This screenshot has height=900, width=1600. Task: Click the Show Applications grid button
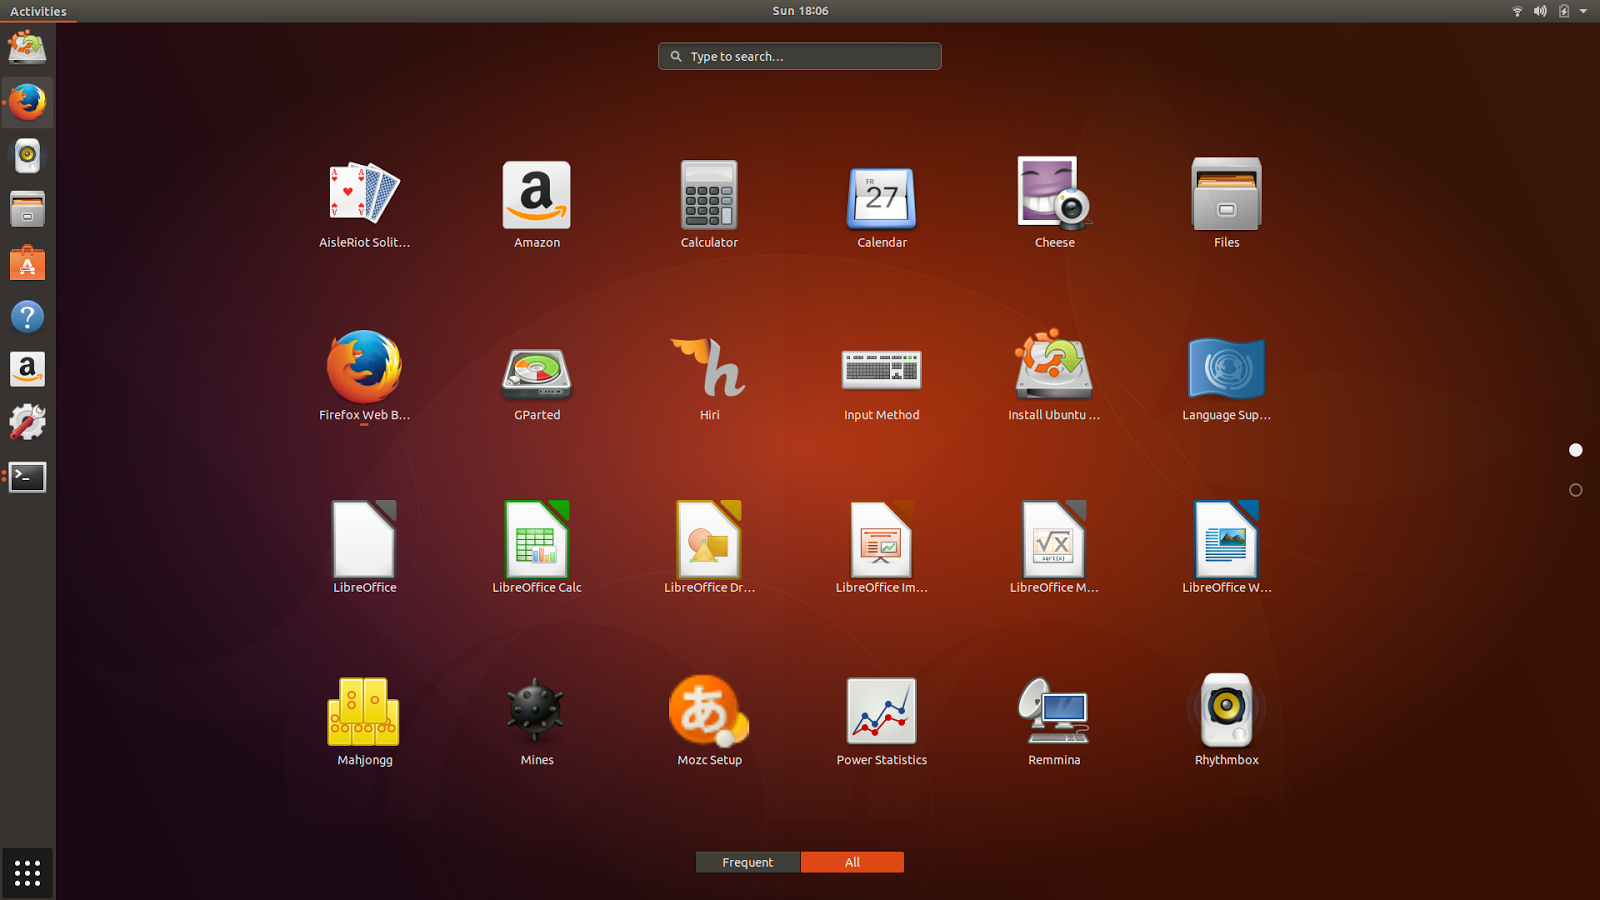27,873
